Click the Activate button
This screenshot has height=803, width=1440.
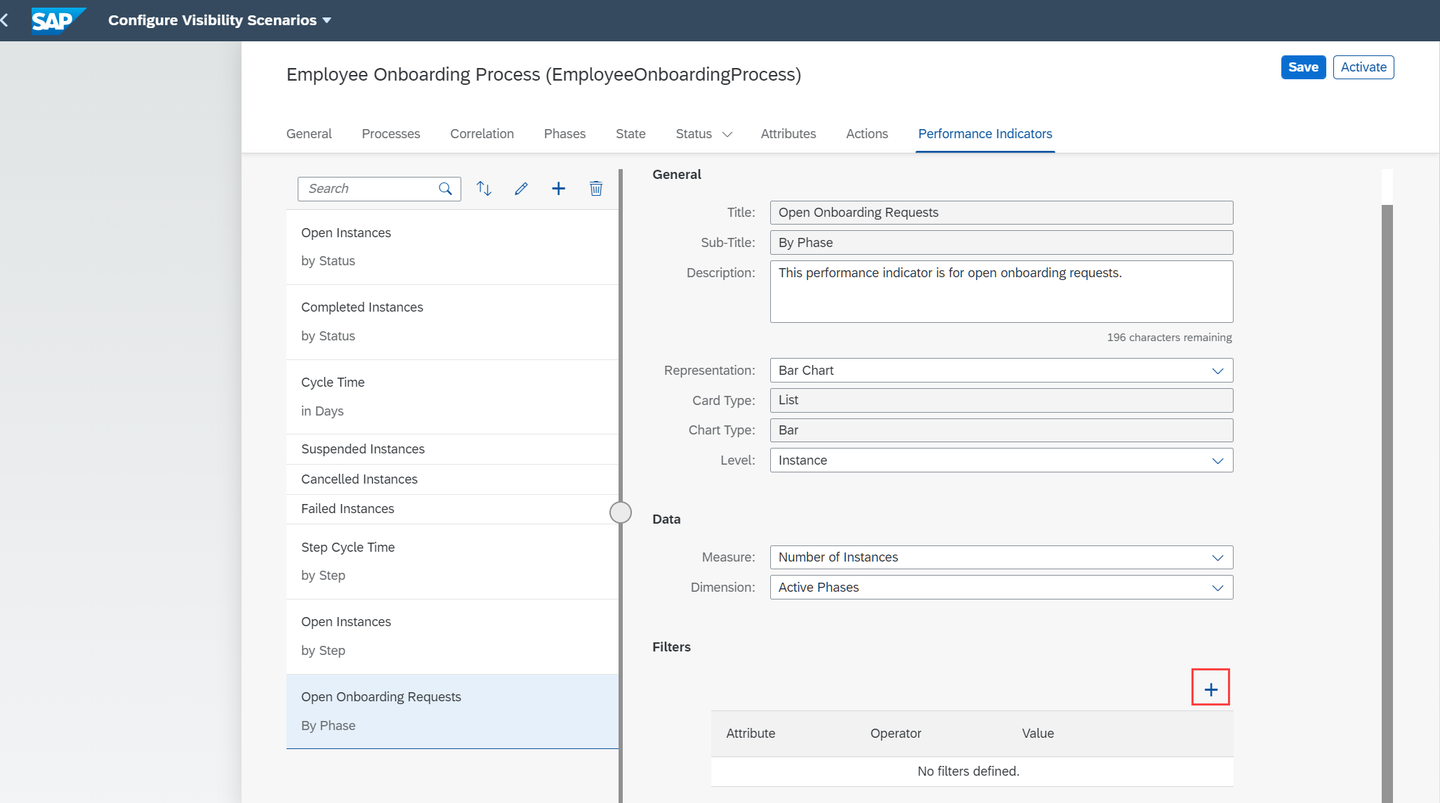point(1364,67)
